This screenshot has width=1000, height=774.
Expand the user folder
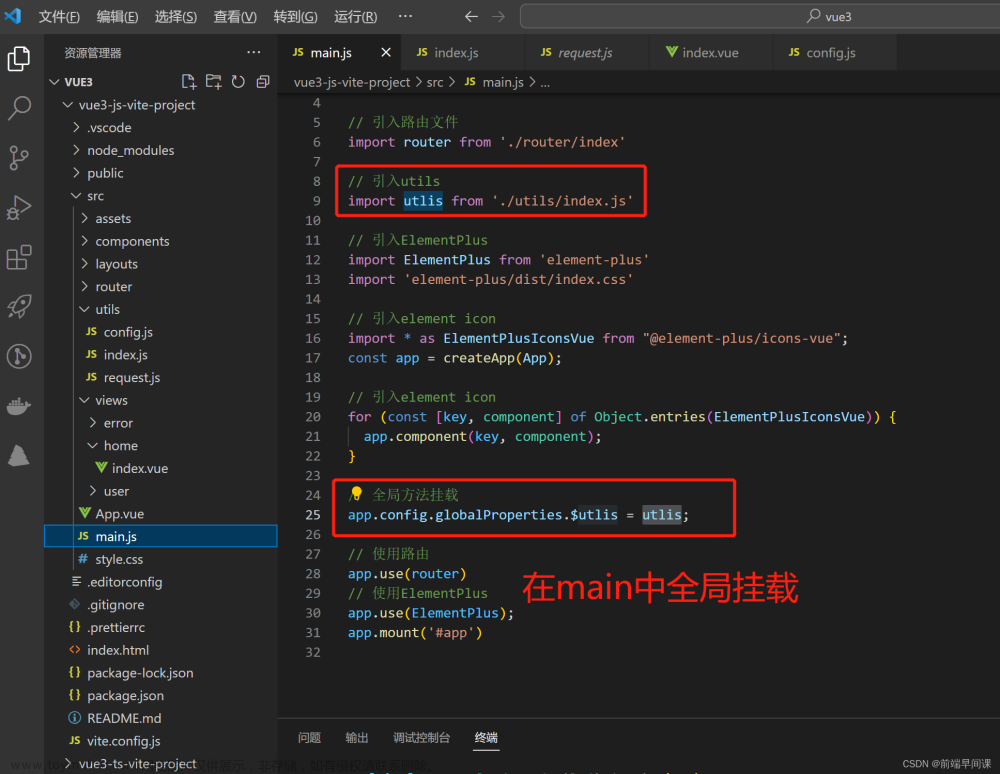(x=161, y=491)
